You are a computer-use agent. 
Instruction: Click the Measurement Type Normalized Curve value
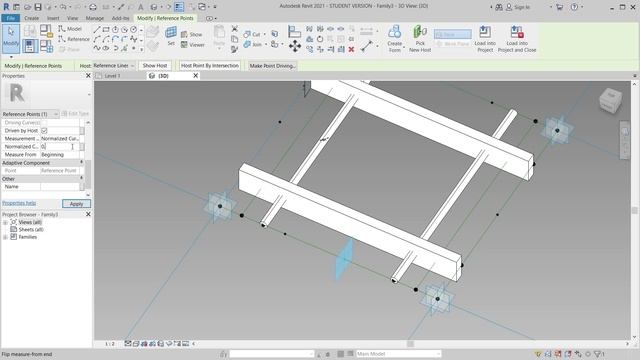click(60, 139)
